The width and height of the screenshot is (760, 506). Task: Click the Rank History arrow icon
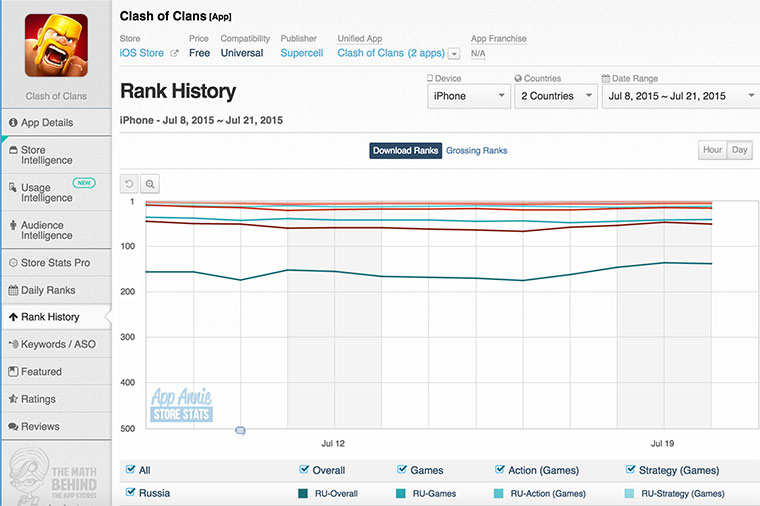click(13, 317)
